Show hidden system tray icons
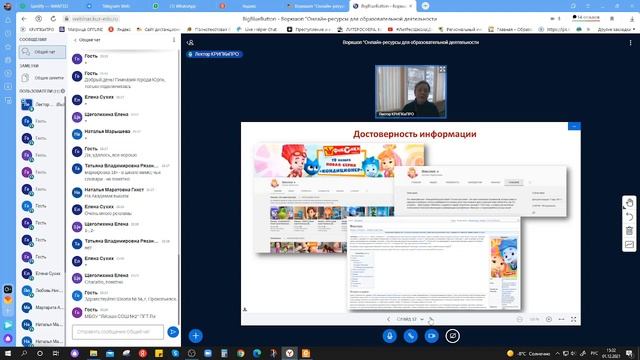The image size is (640, 360). pos(557,353)
